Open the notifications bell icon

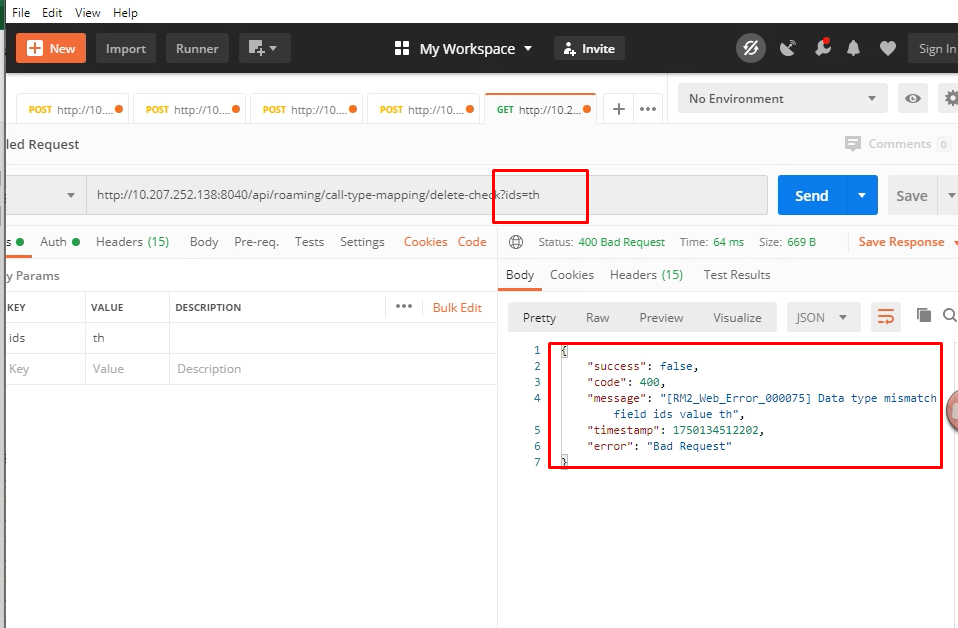pos(853,48)
